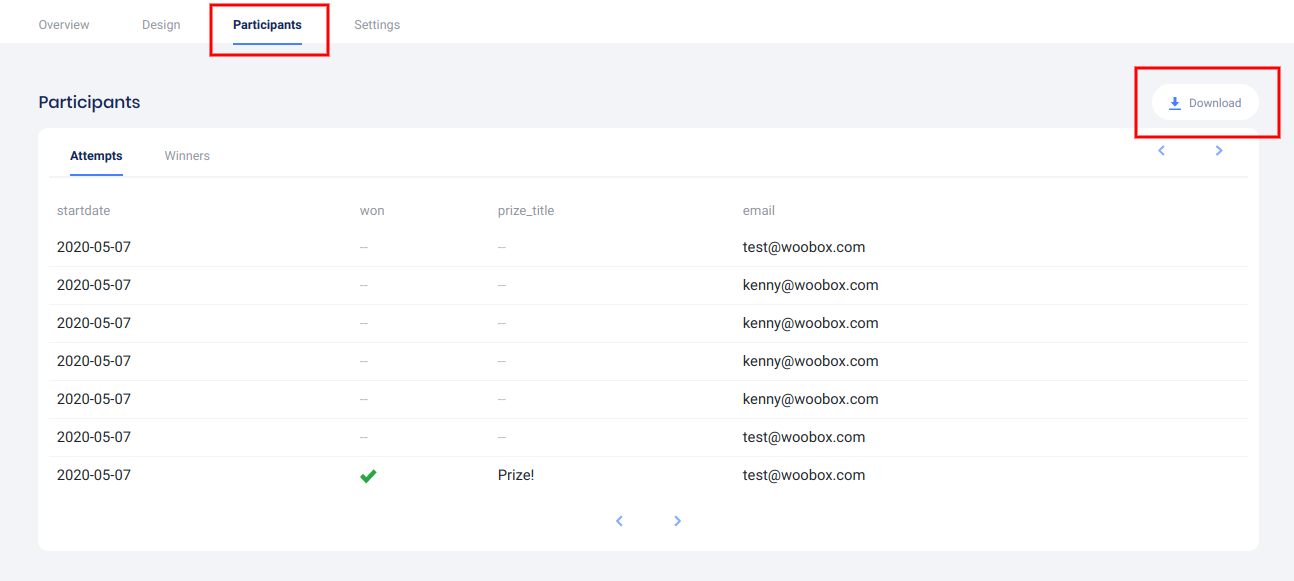Click the email column header

click(x=758, y=211)
